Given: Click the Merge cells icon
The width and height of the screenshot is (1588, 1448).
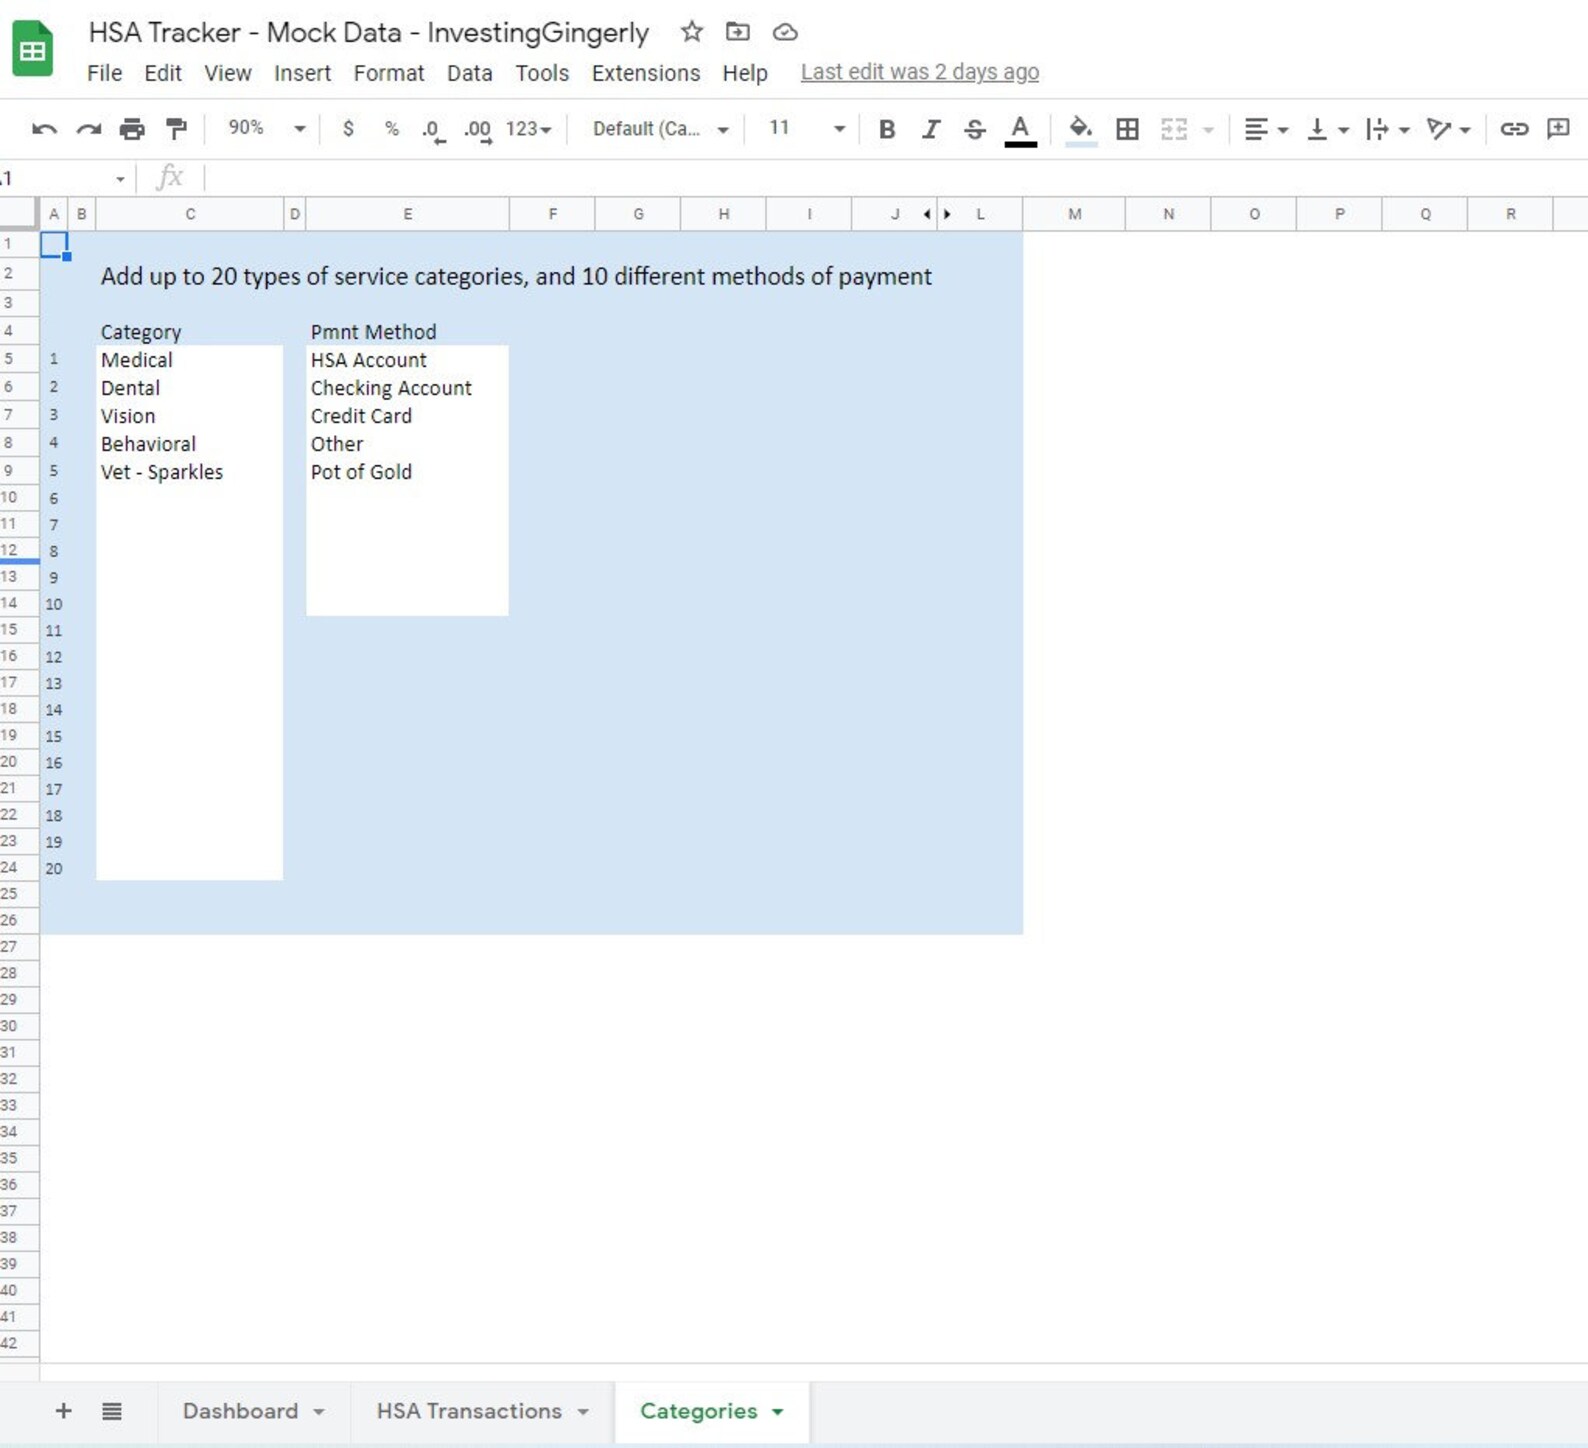Looking at the screenshot, I should click(1173, 129).
